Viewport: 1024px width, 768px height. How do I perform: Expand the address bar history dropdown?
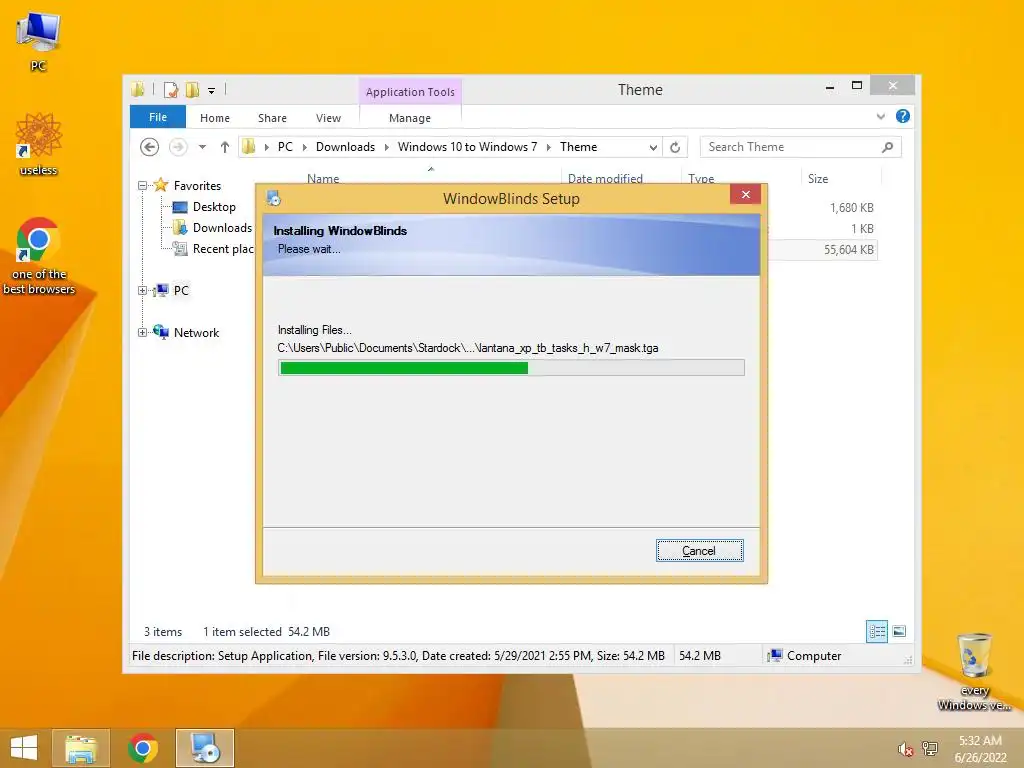[653, 148]
